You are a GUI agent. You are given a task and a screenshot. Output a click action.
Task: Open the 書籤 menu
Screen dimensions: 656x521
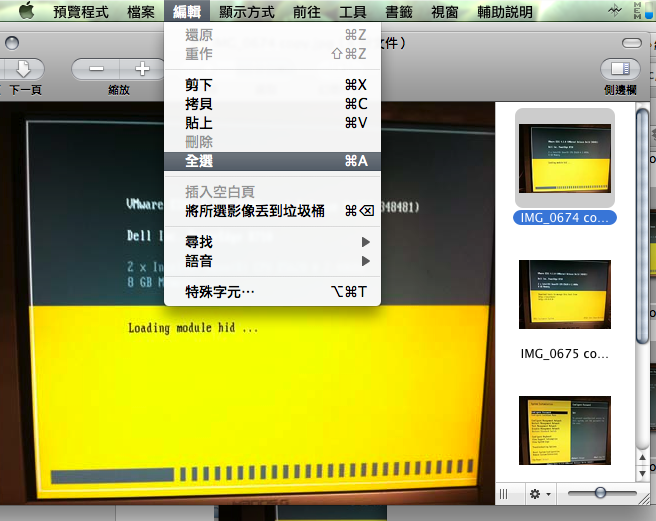click(x=399, y=12)
